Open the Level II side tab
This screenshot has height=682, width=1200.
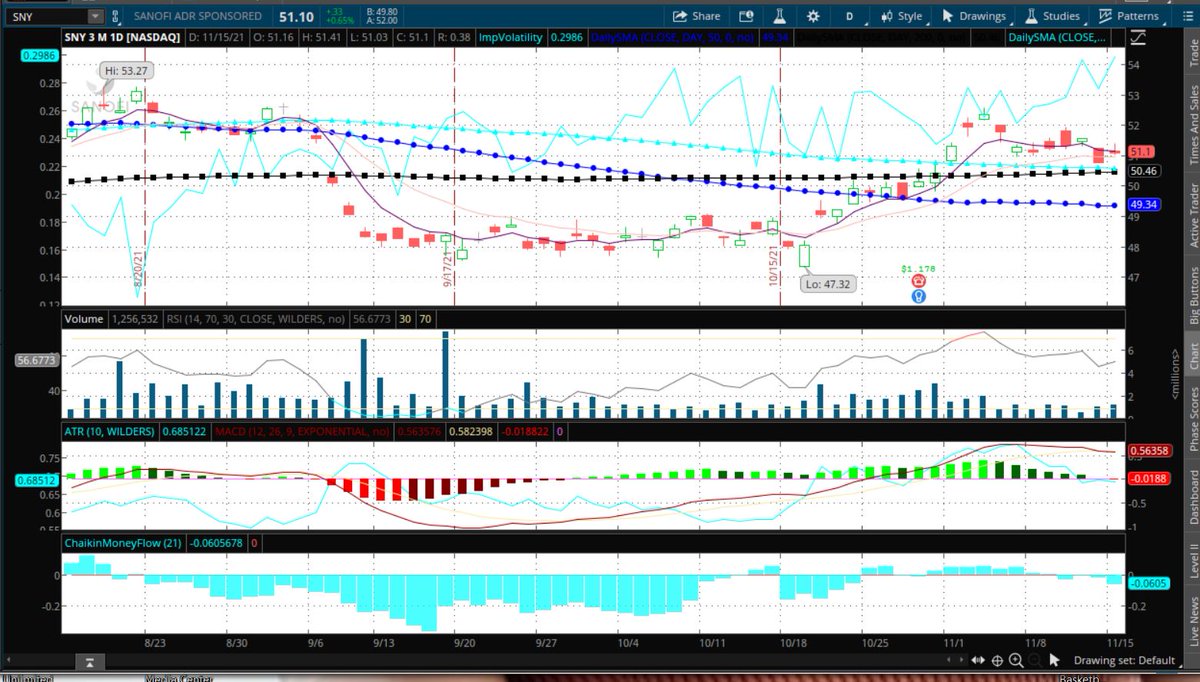coord(1192,560)
